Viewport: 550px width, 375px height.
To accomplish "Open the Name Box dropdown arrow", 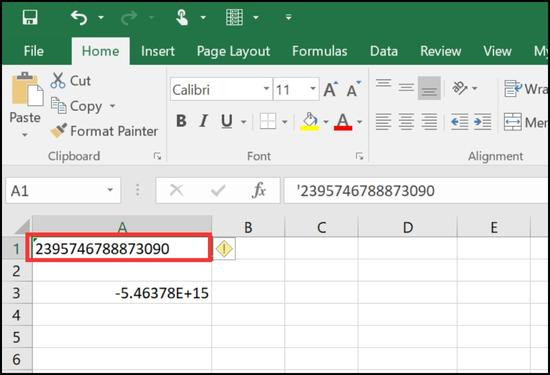I will [110, 190].
